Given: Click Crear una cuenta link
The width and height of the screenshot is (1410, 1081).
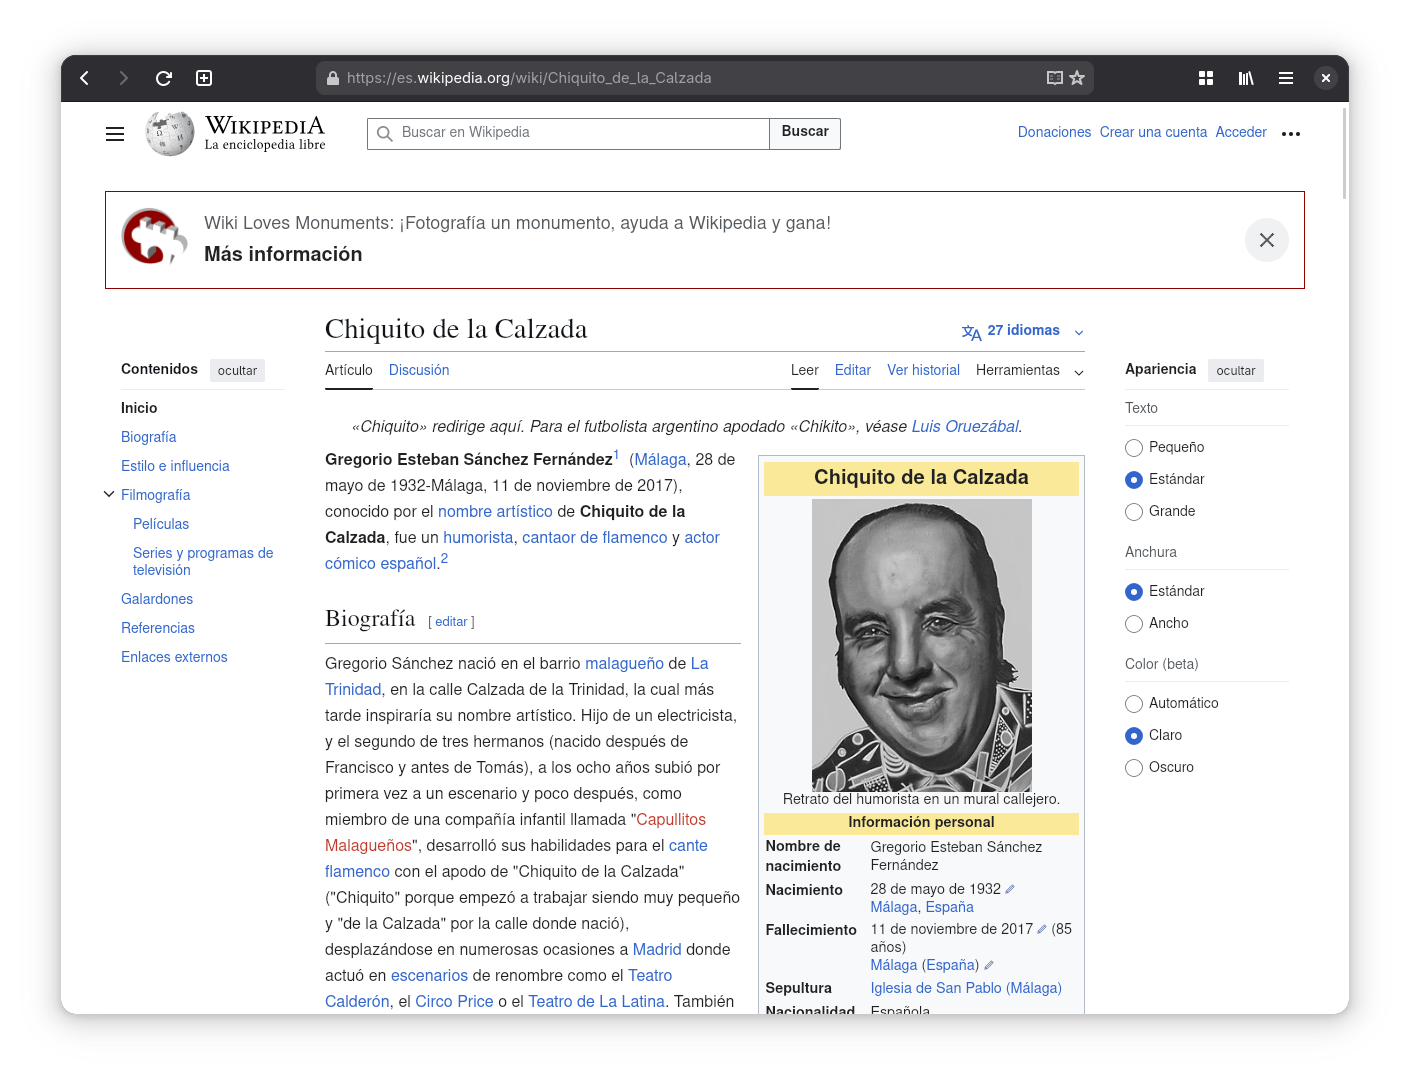Looking at the screenshot, I should (x=1153, y=132).
